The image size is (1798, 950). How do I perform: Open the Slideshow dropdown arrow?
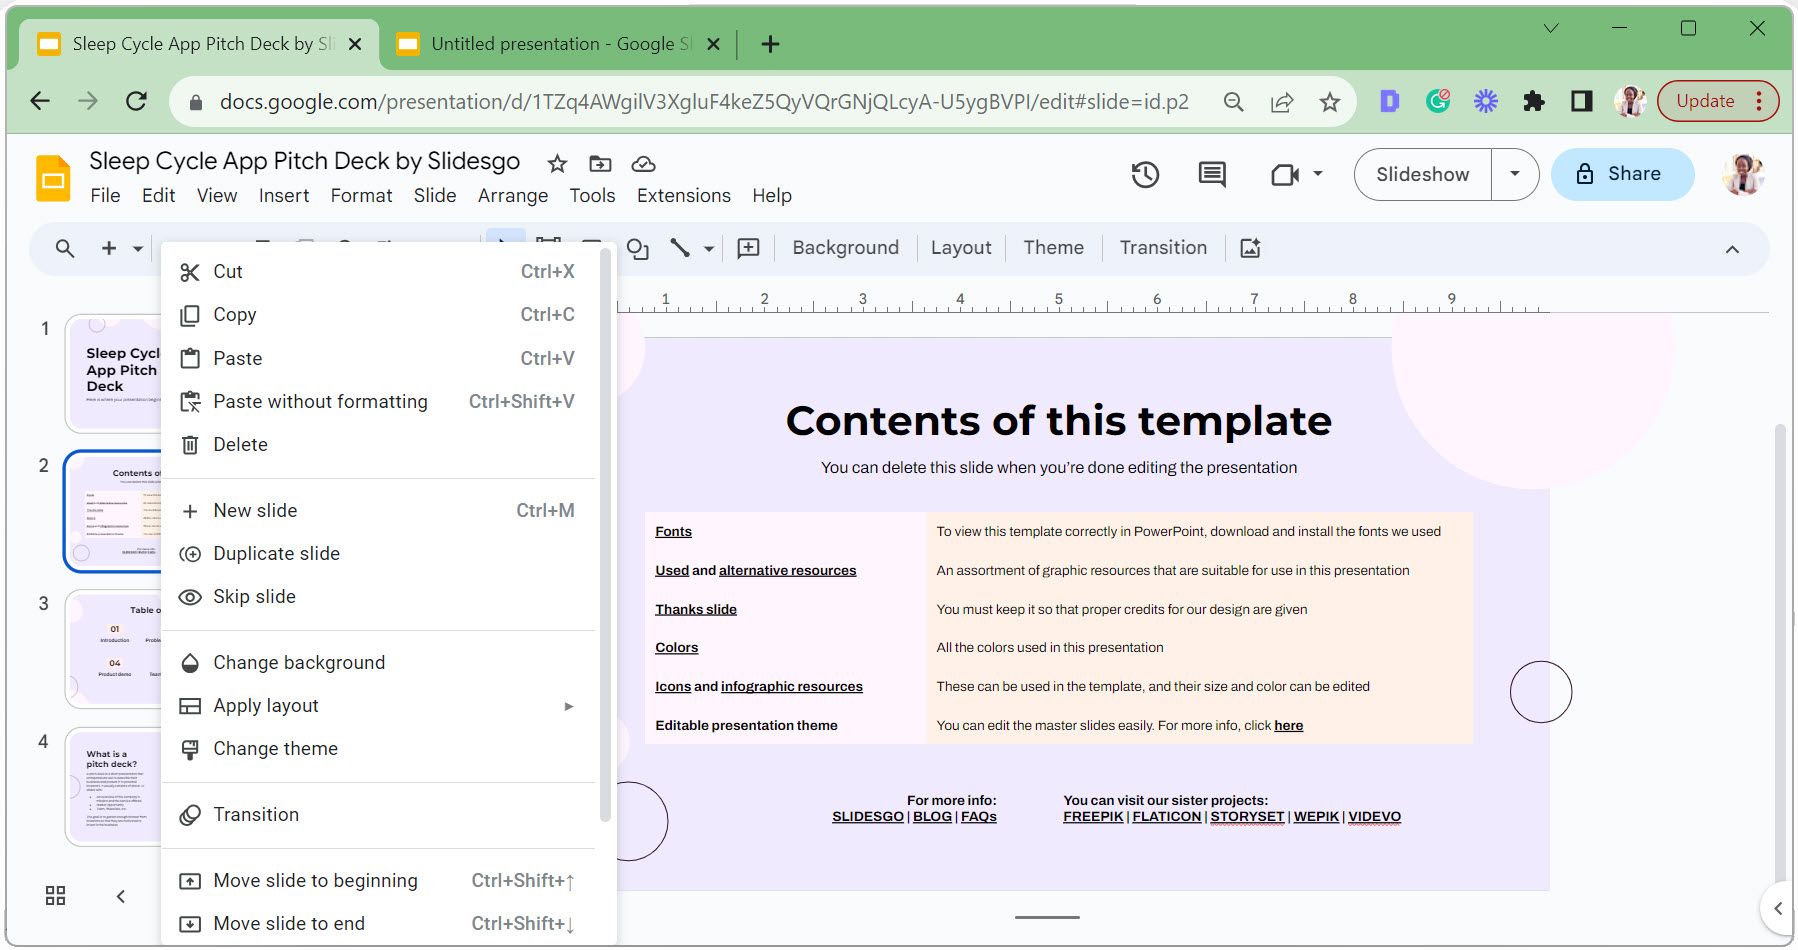[1516, 174]
